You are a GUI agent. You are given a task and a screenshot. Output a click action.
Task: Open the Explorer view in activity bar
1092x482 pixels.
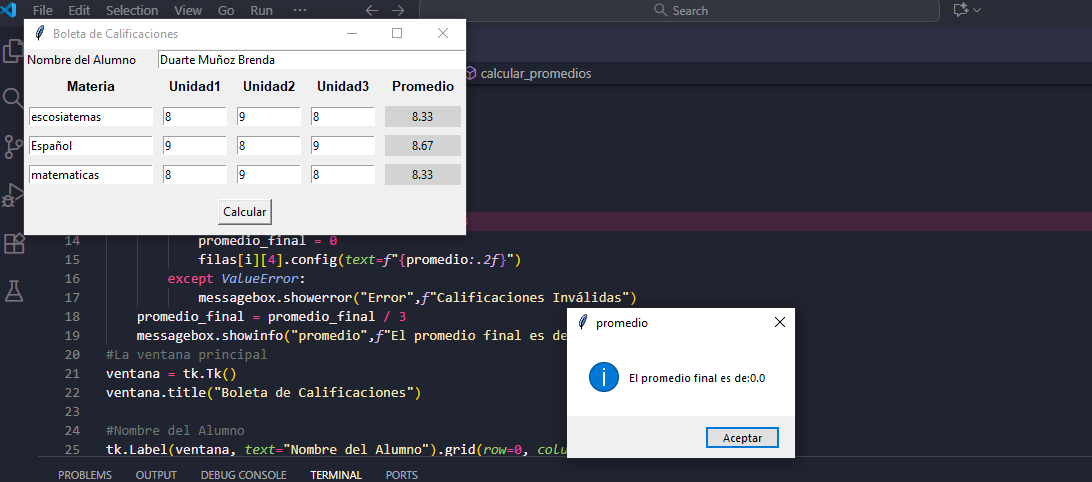tap(13, 50)
